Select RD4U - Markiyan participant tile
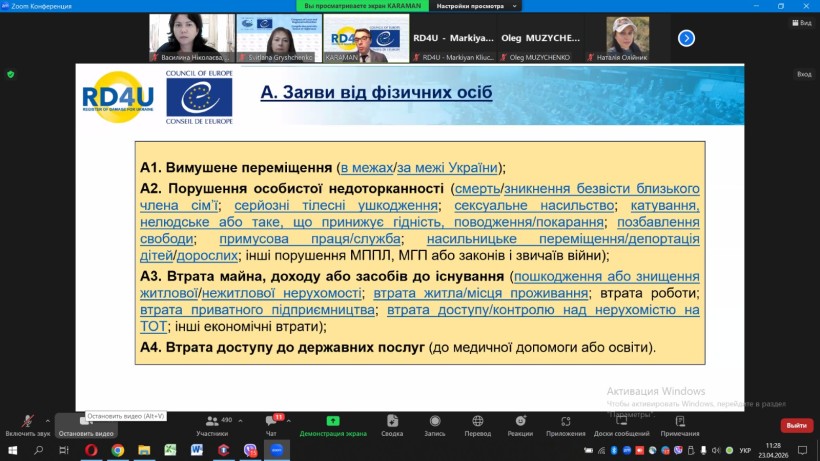Viewport: 820px width, 461px height. click(x=453, y=38)
